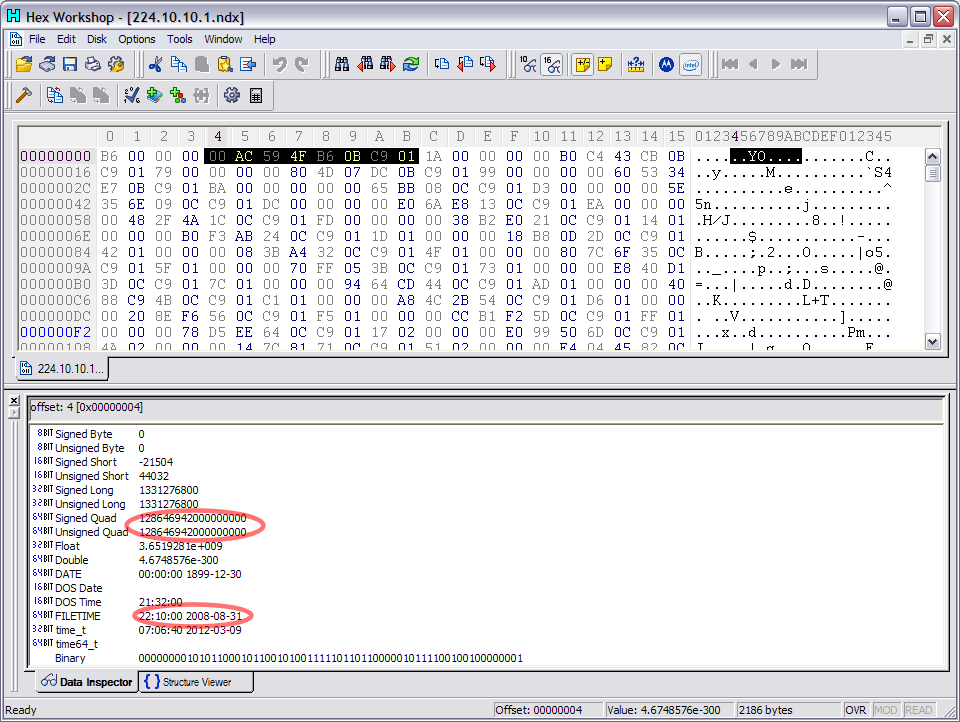Switch to hex offset view (16 glasses)
This screenshot has height=722, width=960.
[552, 64]
